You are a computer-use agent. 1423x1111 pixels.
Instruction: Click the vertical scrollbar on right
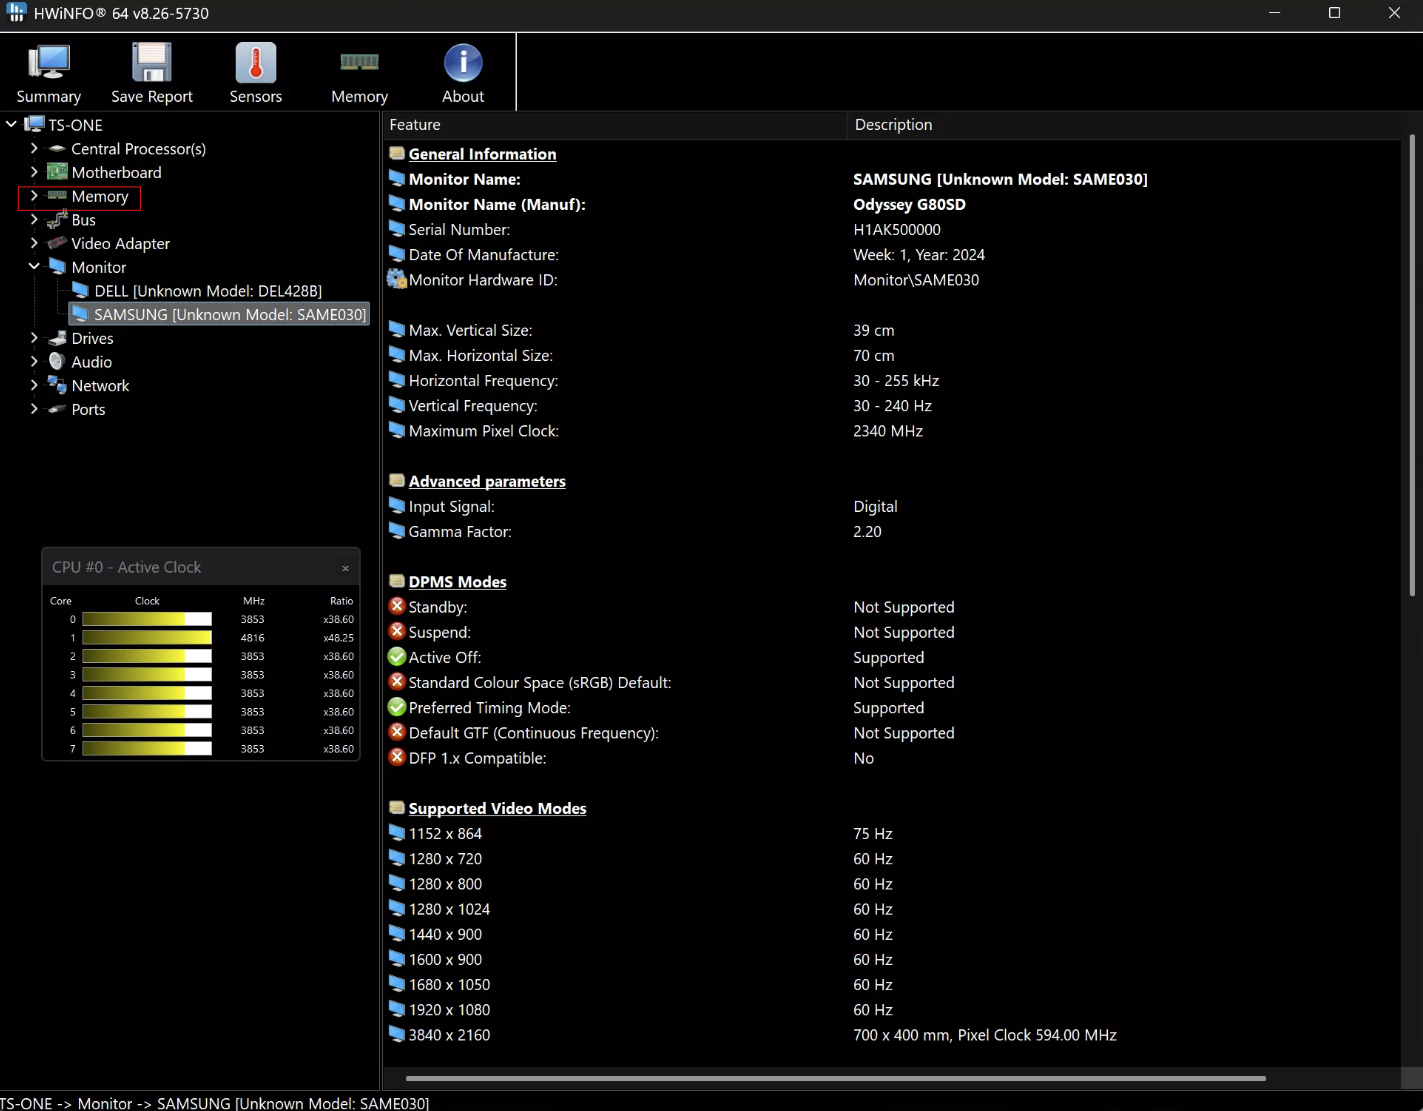(x=1412, y=365)
